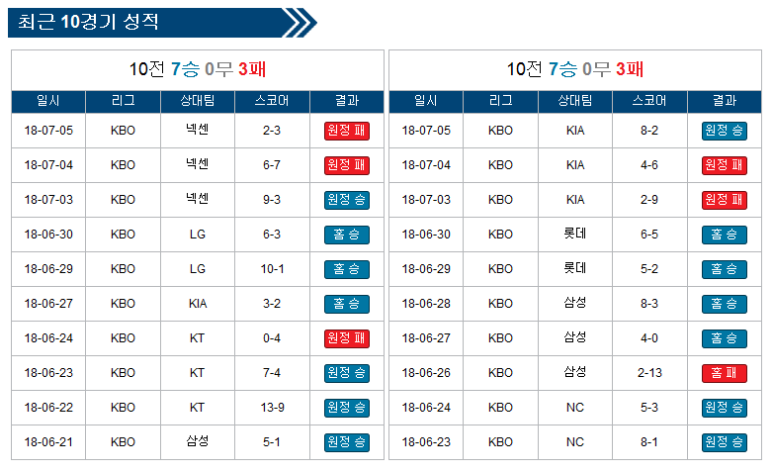
Task: Click the 원정 패 badge beside score 2-9
Action: (724, 200)
